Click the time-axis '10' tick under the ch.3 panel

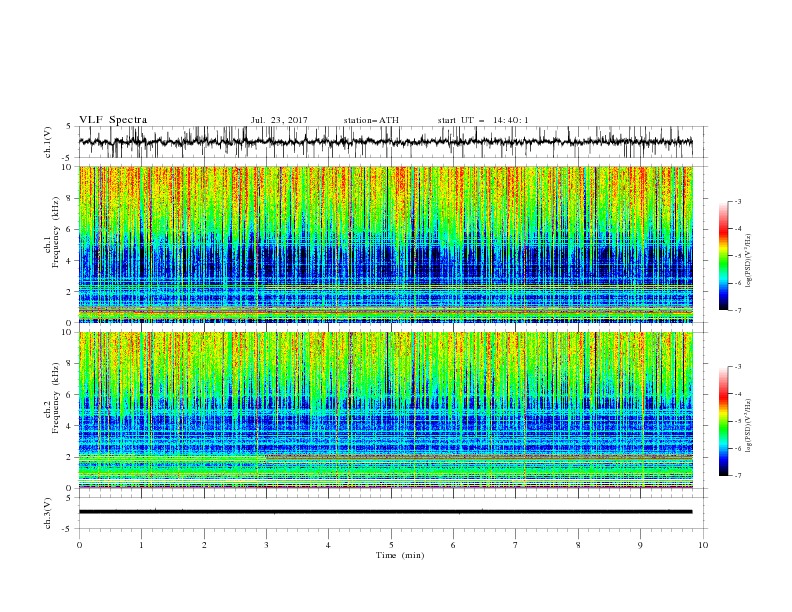[x=703, y=545]
